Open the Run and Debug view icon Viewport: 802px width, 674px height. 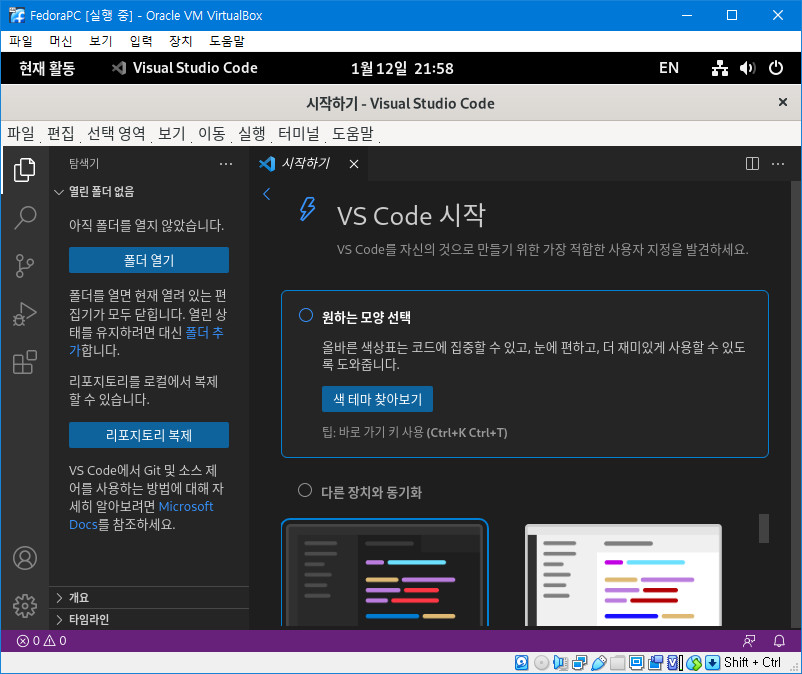(x=25, y=314)
